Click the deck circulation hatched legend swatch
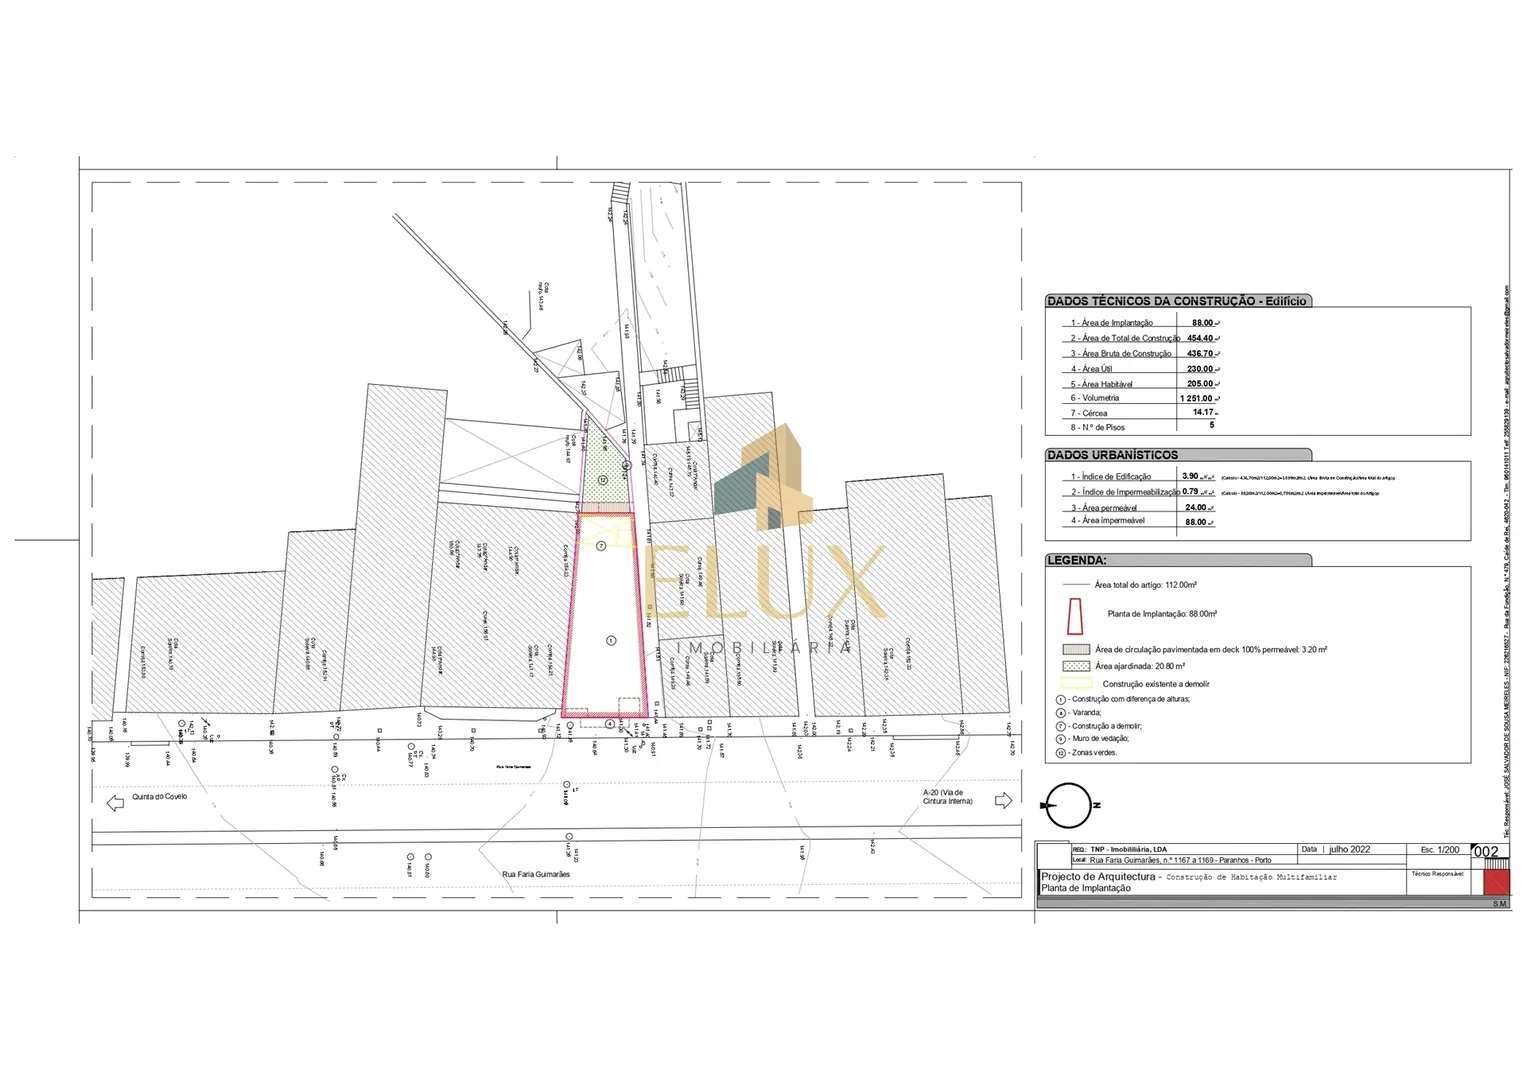The image size is (1527, 1080). [x=1075, y=649]
